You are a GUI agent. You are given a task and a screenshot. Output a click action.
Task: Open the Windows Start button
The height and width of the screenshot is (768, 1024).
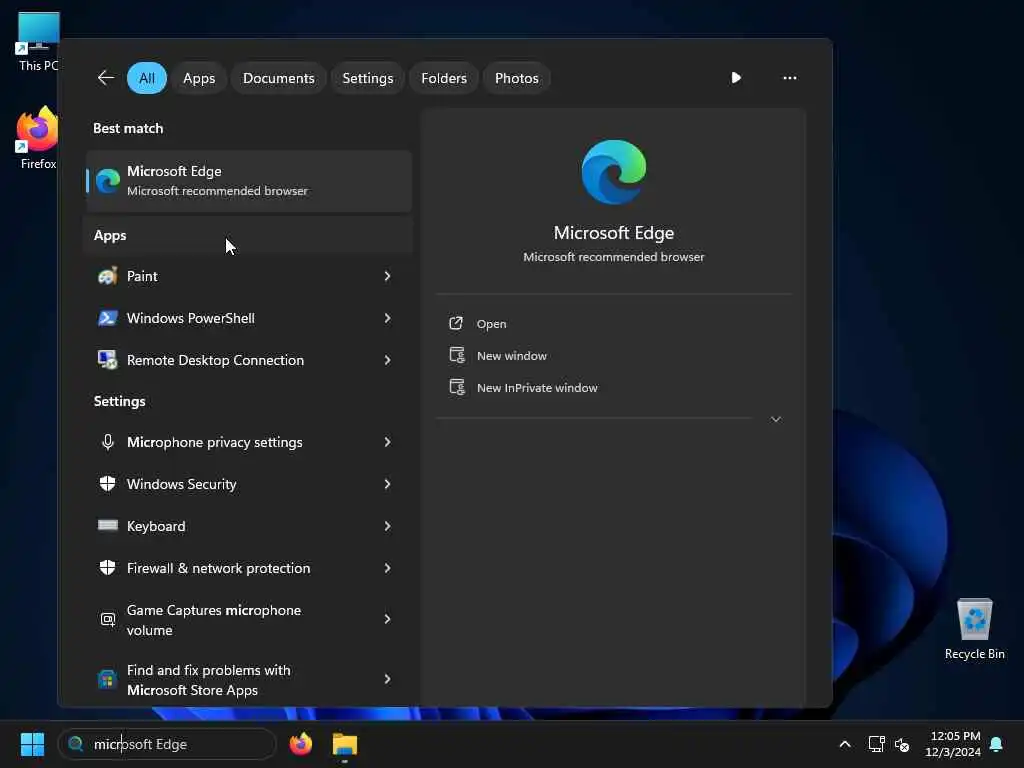pyautogui.click(x=32, y=744)
